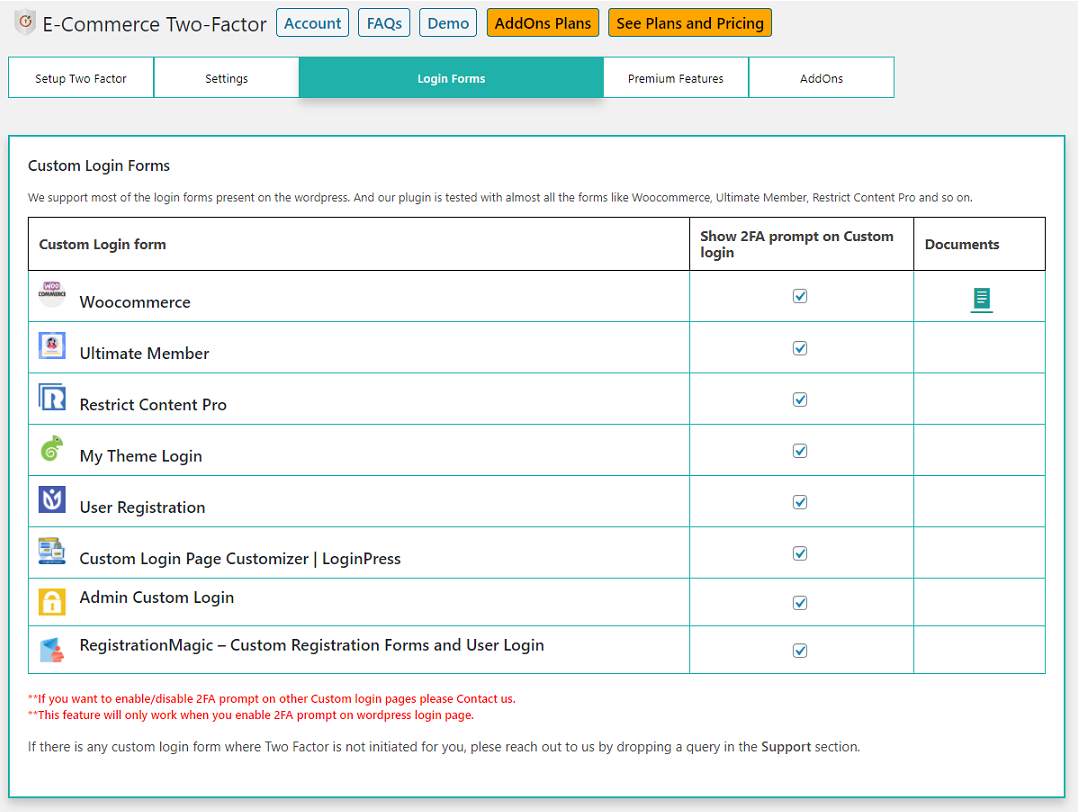Image resolution: width=1078 pixels, height=812 pixels.
Task: Toggle 2FA checkbox for User Registration
Action: 800,502
